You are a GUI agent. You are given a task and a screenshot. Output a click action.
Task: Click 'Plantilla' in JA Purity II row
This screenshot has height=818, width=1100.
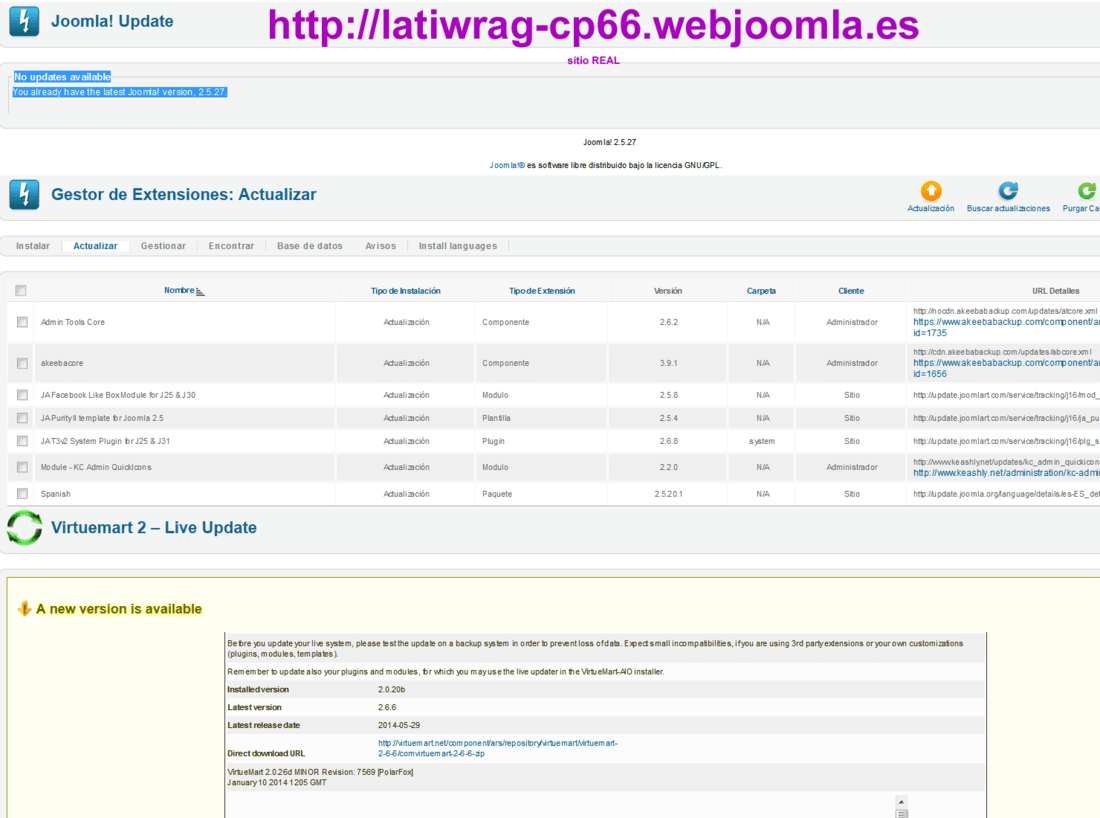496,418
